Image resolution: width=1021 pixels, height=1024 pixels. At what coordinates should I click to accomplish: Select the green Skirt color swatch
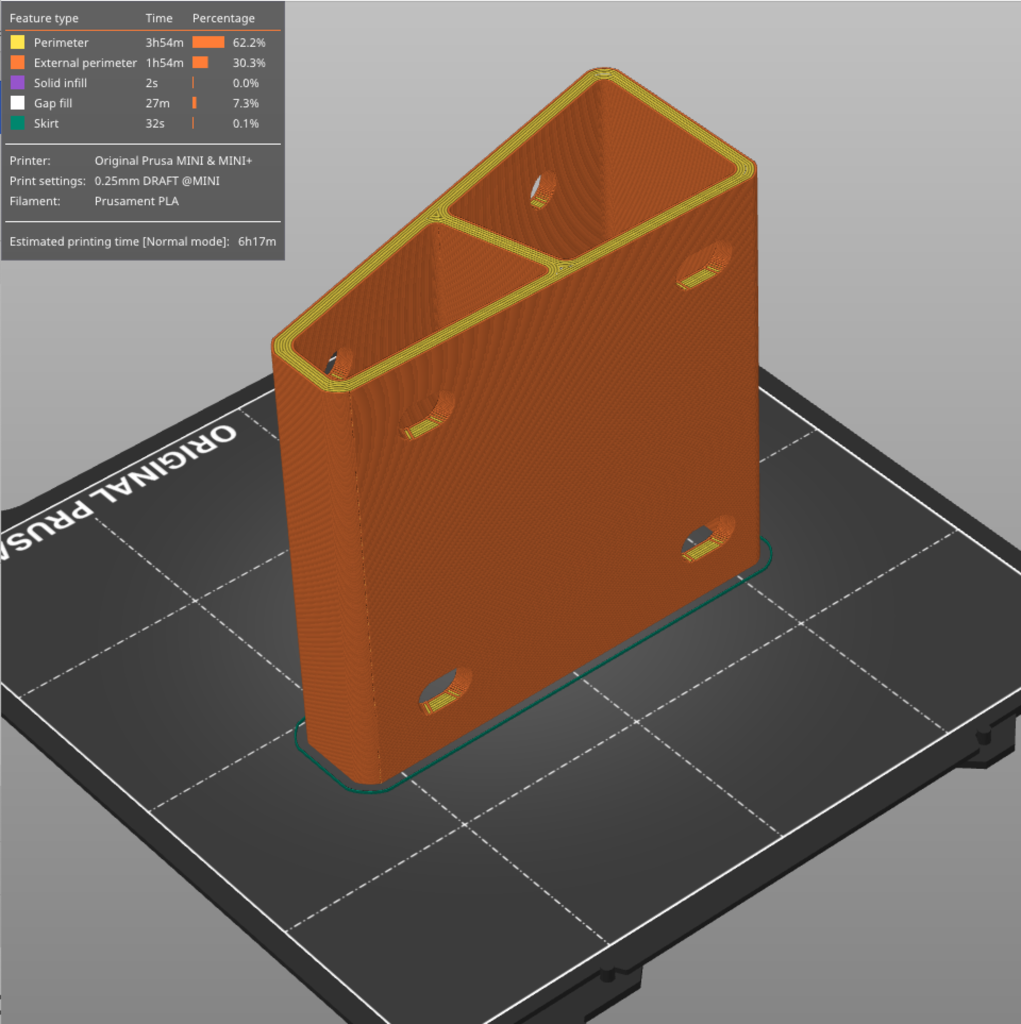(17, 123)
